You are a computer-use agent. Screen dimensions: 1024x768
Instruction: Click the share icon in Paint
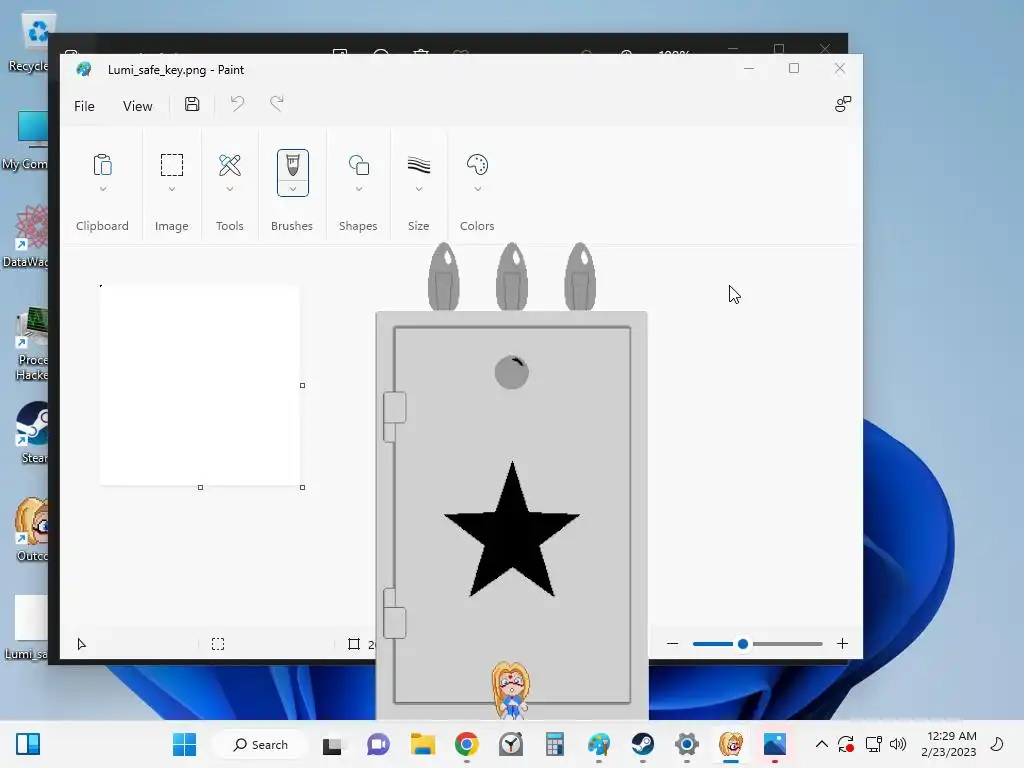click(843, 104)
